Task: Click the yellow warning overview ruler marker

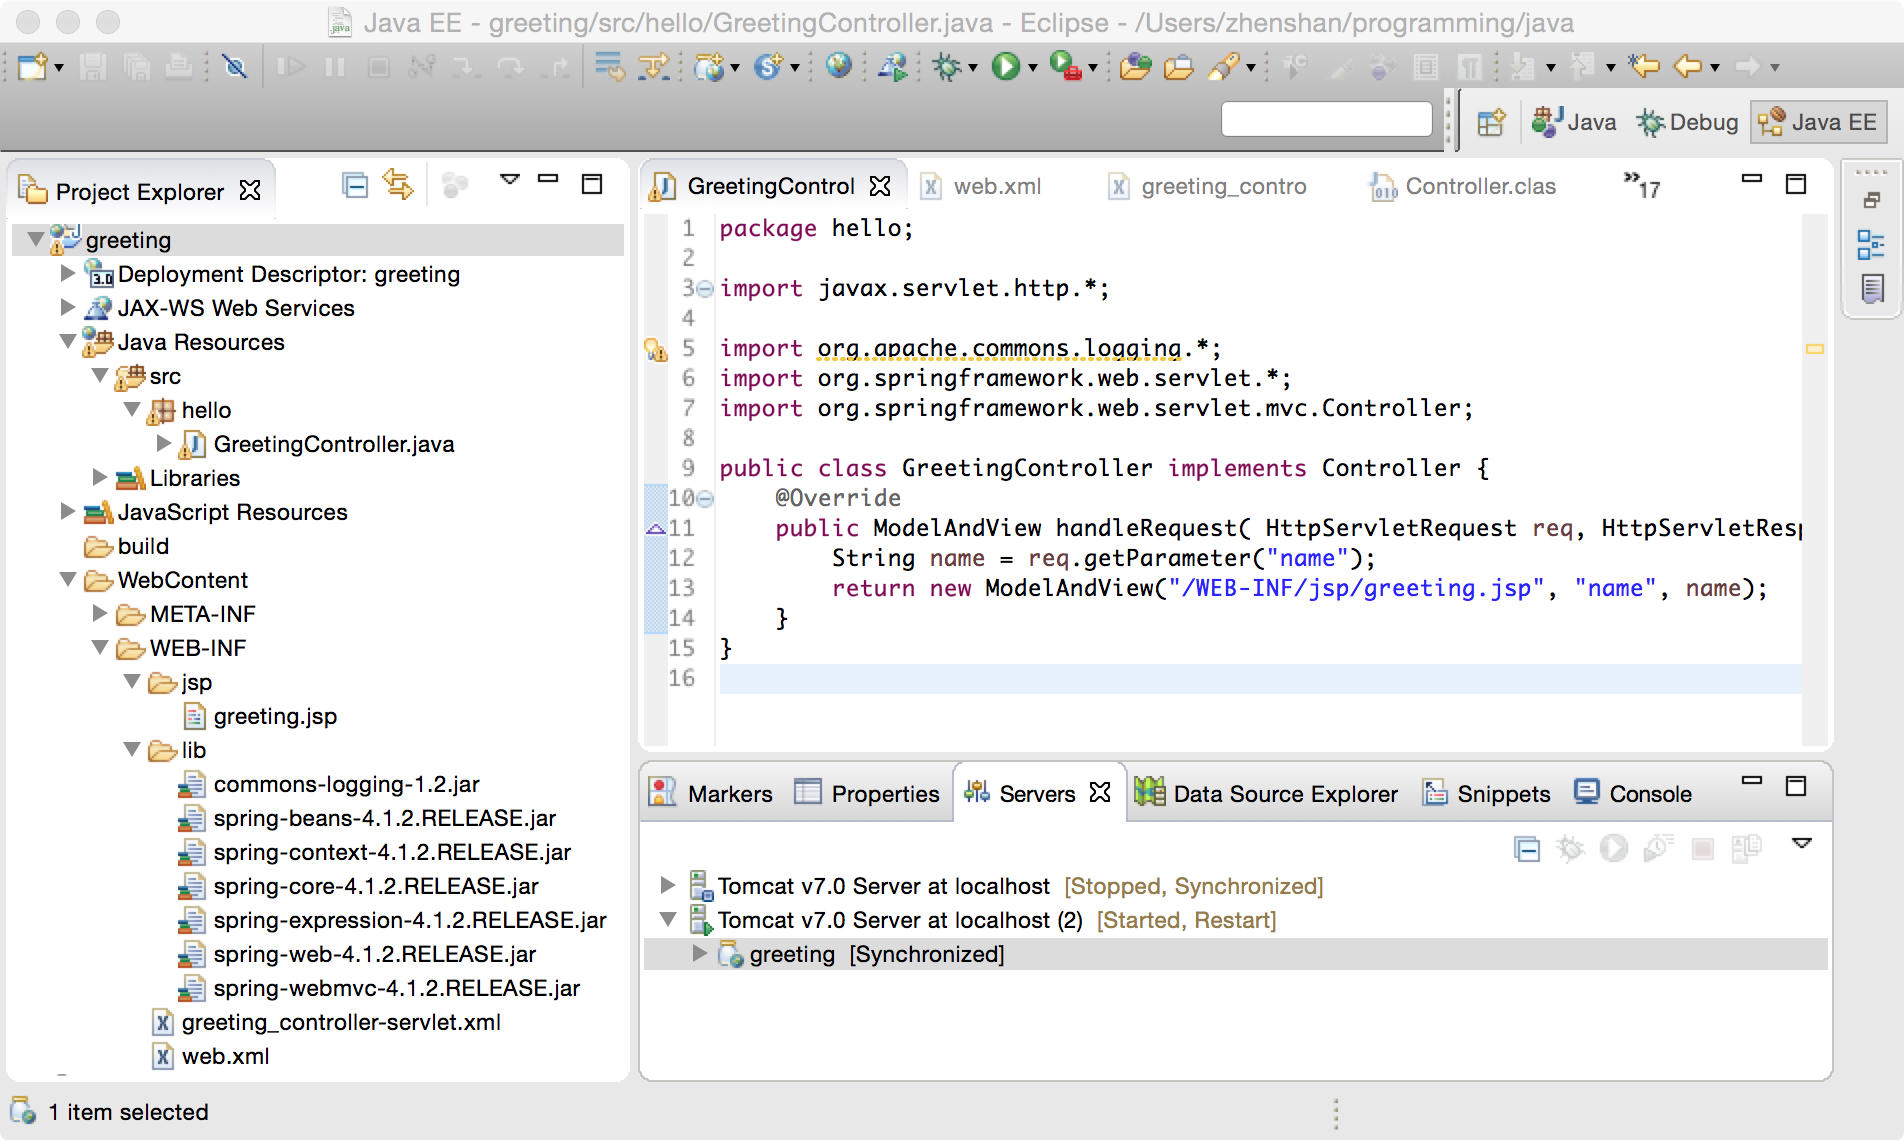Action: point(1815,349)
